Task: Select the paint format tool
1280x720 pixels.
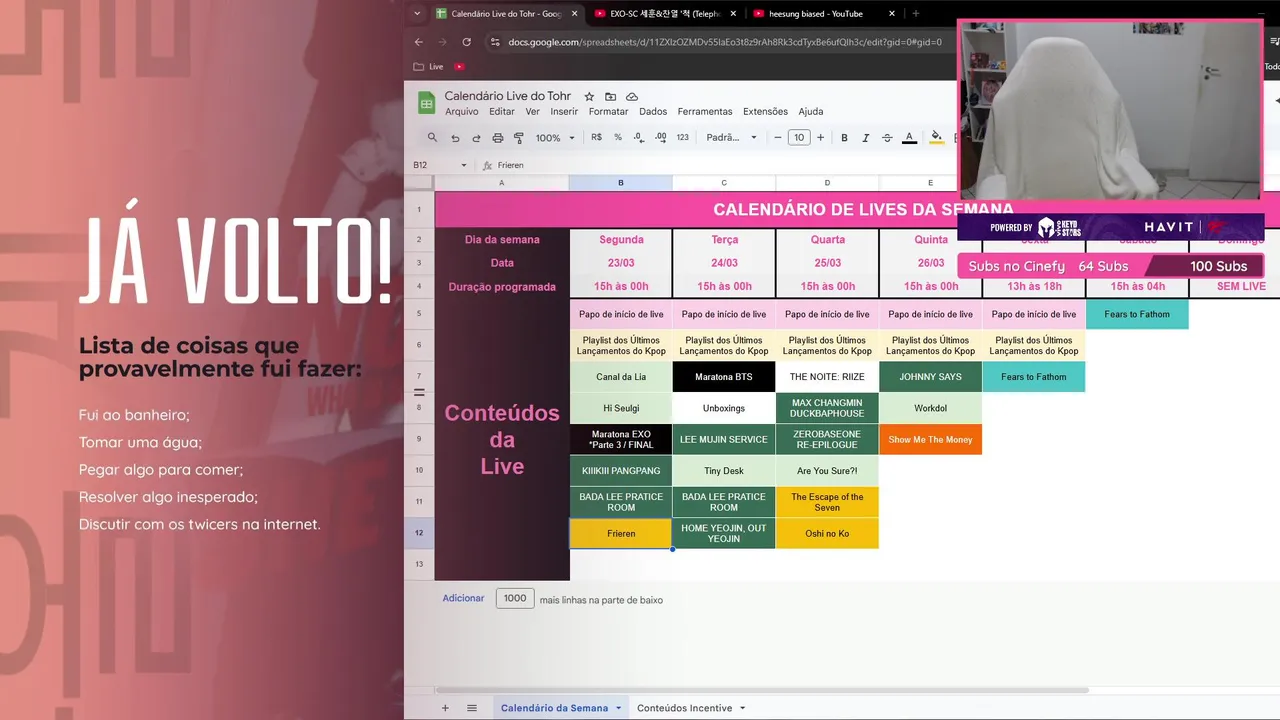Action: 518,138
